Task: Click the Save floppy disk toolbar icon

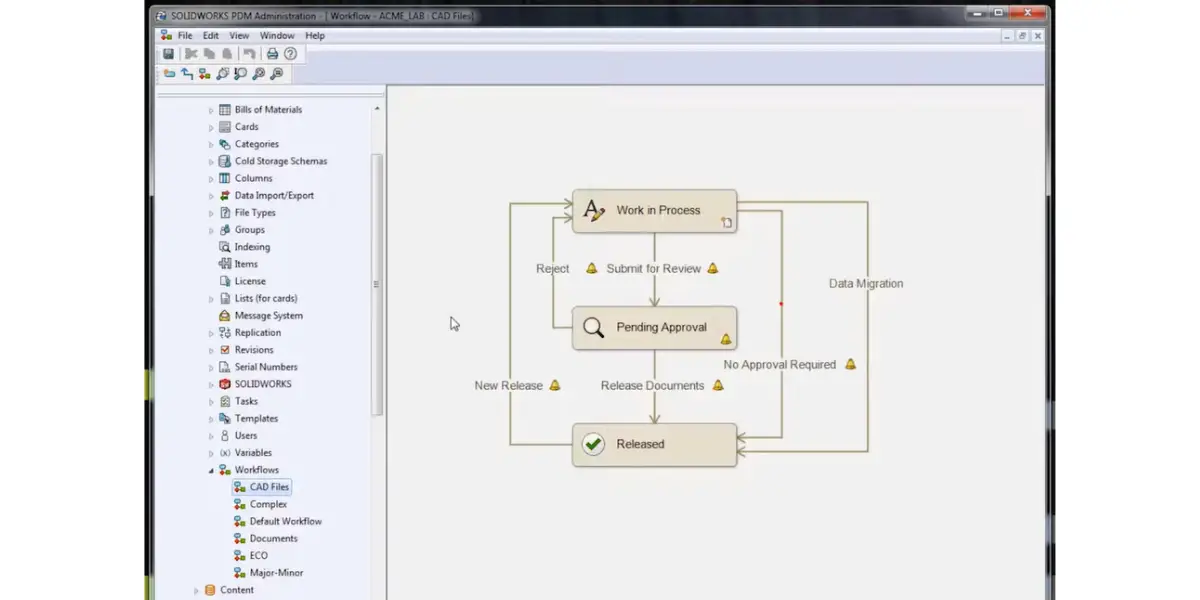Action: [169, 54]
